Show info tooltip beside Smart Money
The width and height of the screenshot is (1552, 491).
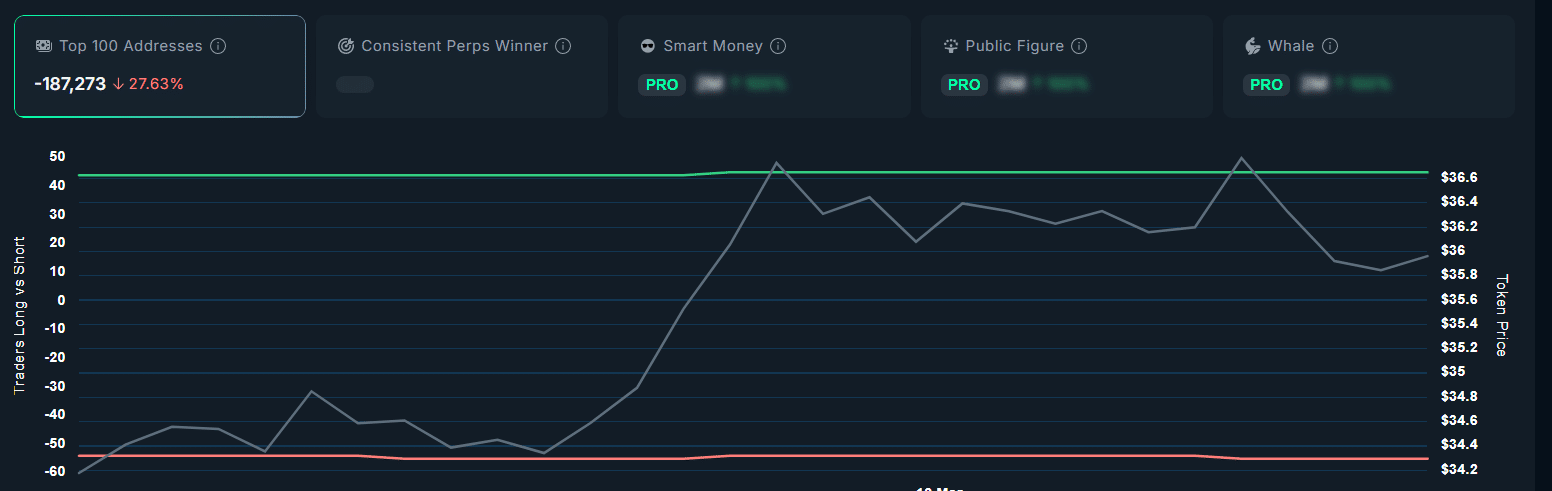coord(778,46)
